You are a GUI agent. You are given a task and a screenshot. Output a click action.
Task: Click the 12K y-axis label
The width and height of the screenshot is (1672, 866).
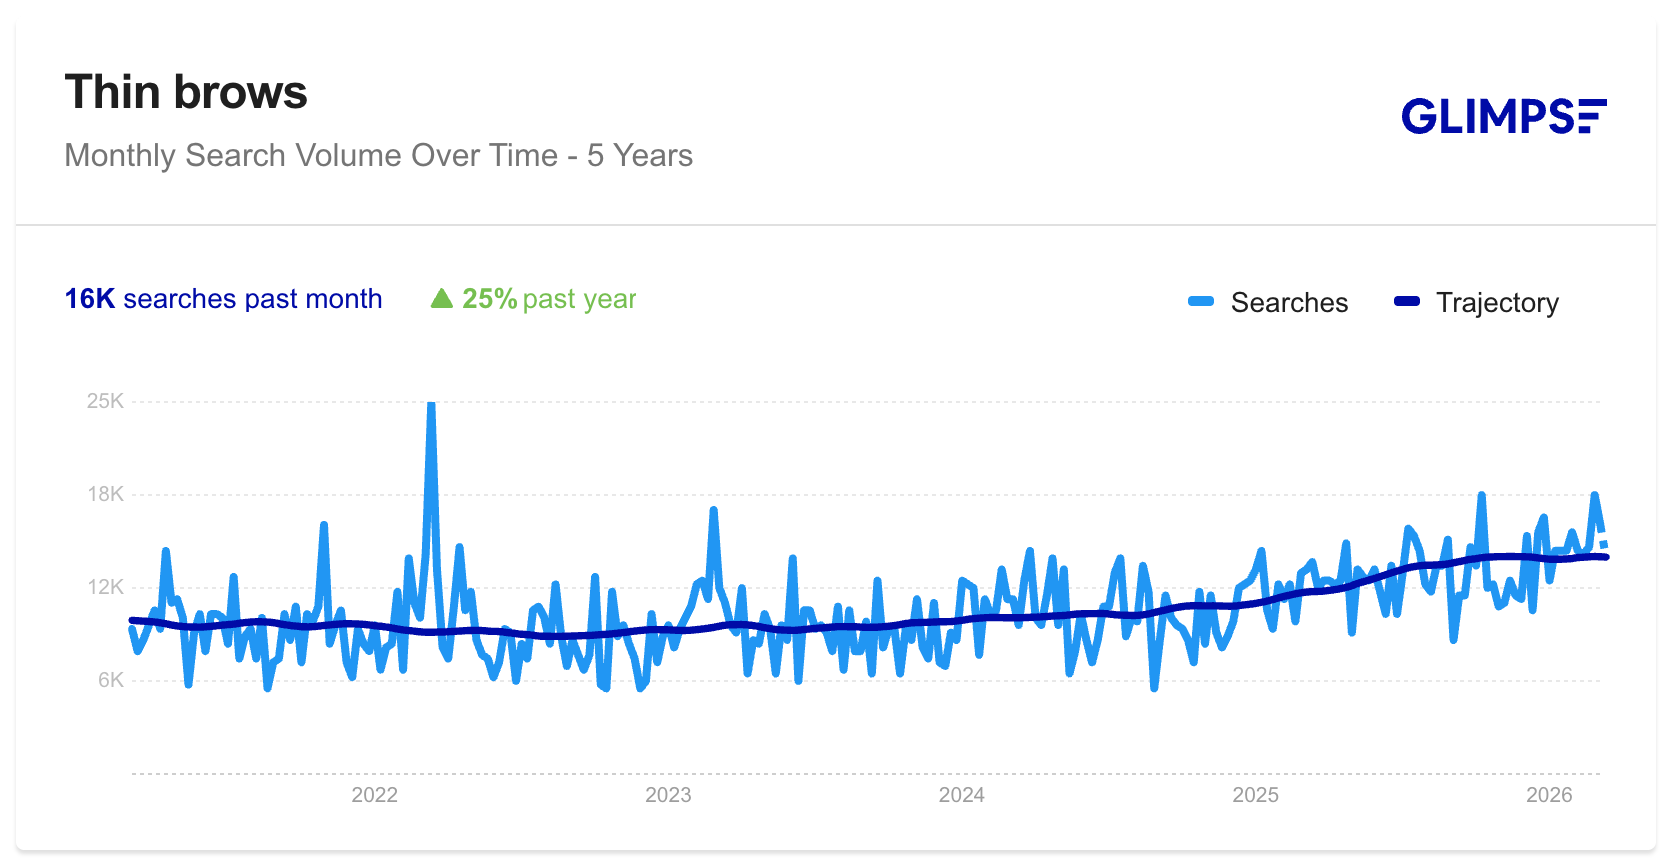[105, 587]
